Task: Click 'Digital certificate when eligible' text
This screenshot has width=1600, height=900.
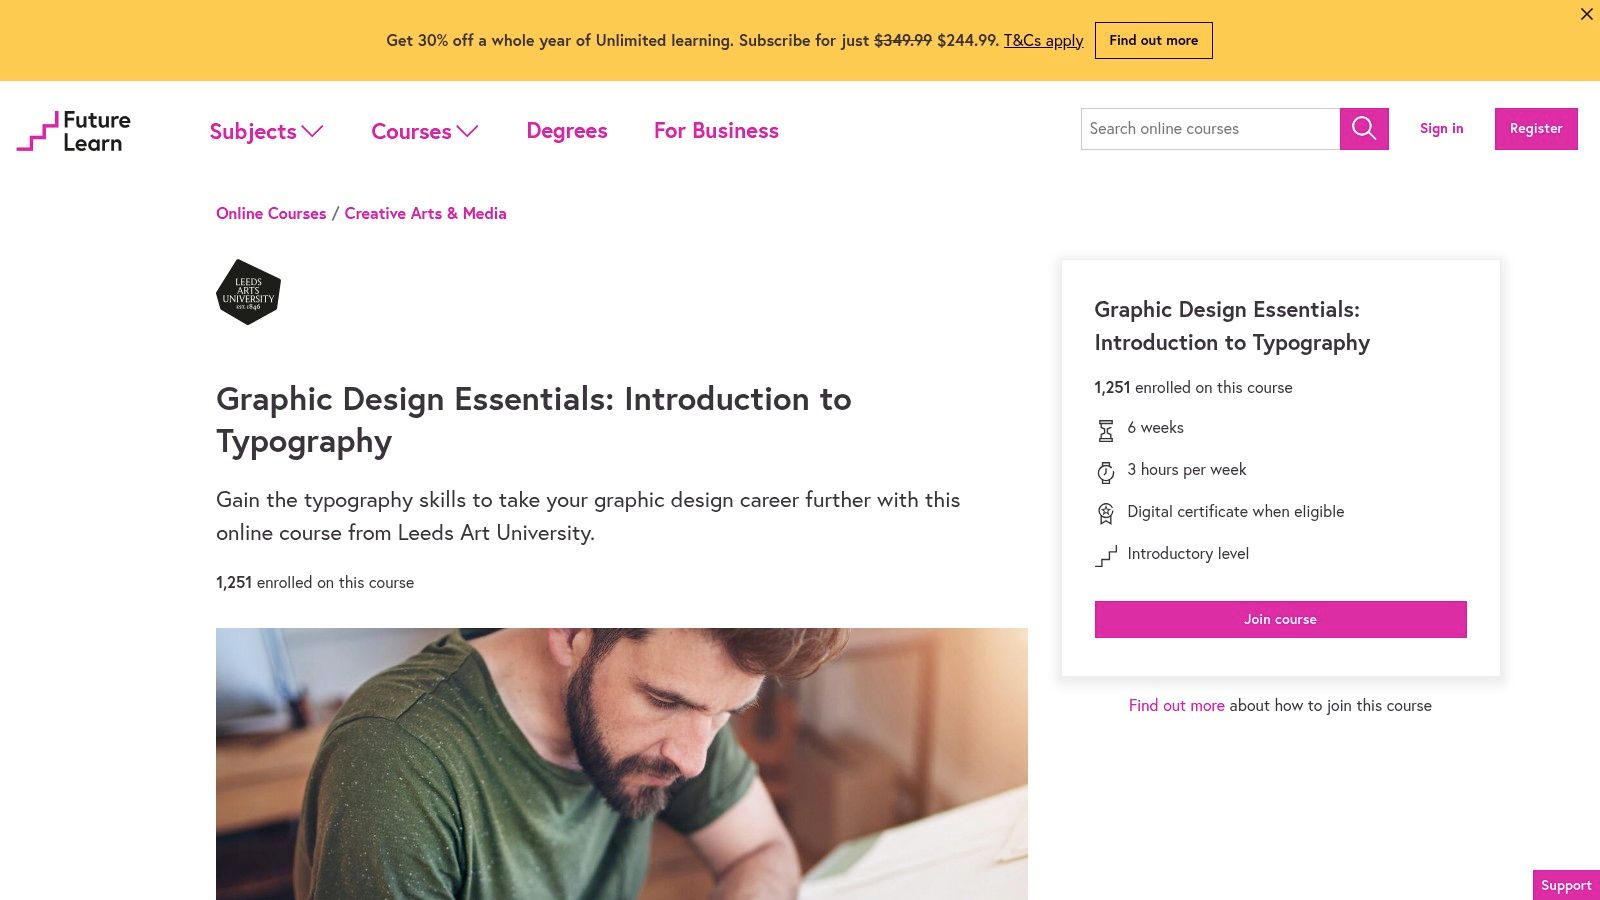Action: tap(1235, 511)
